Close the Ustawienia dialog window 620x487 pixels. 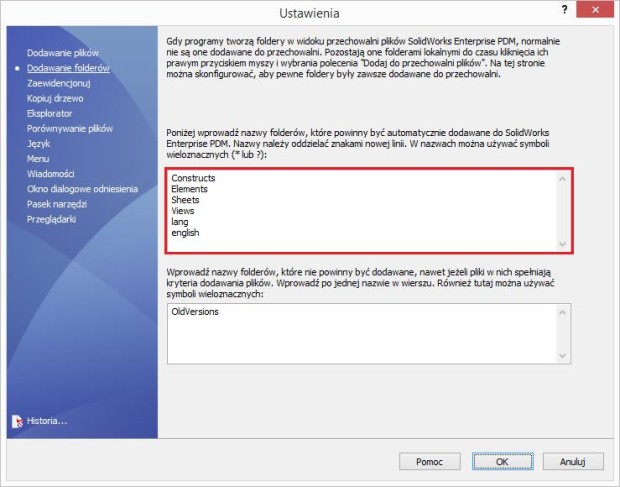[x=595, y=14]
